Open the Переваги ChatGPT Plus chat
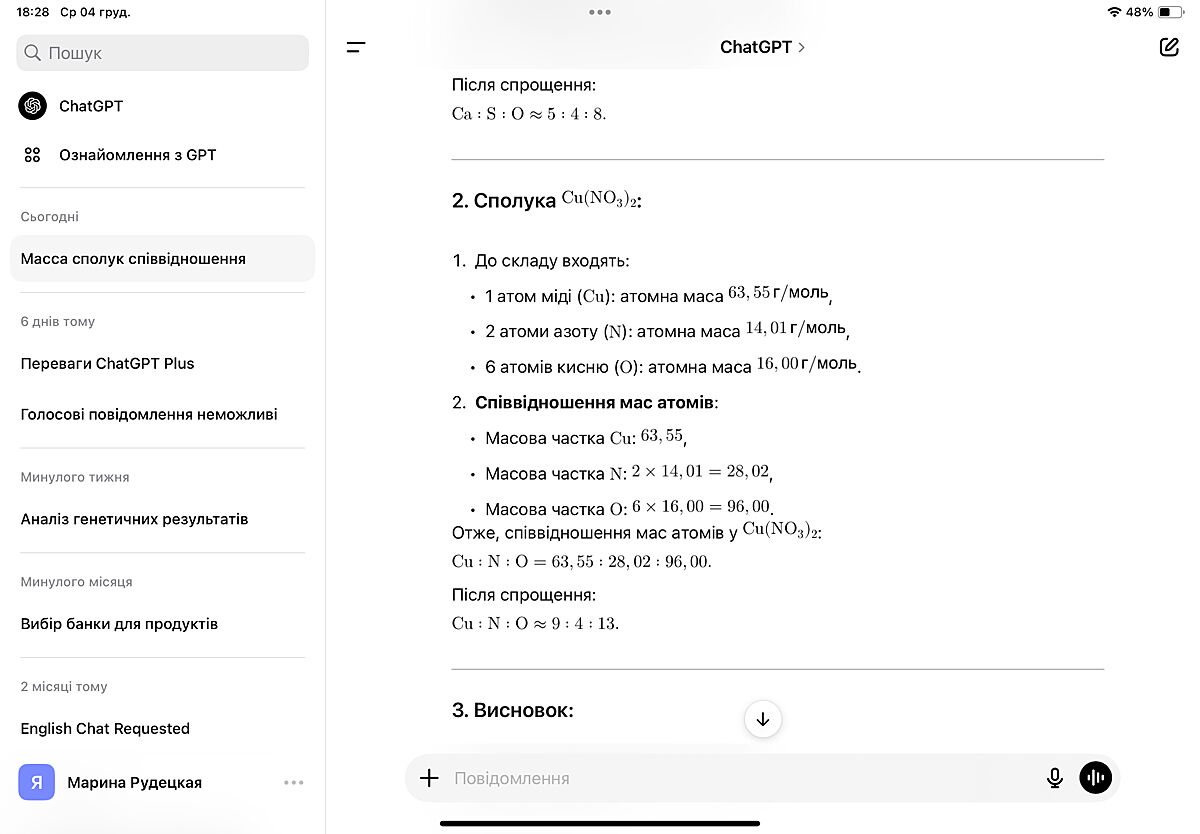This screenshot has height=834, width=1200. click(x=107, y=364)
